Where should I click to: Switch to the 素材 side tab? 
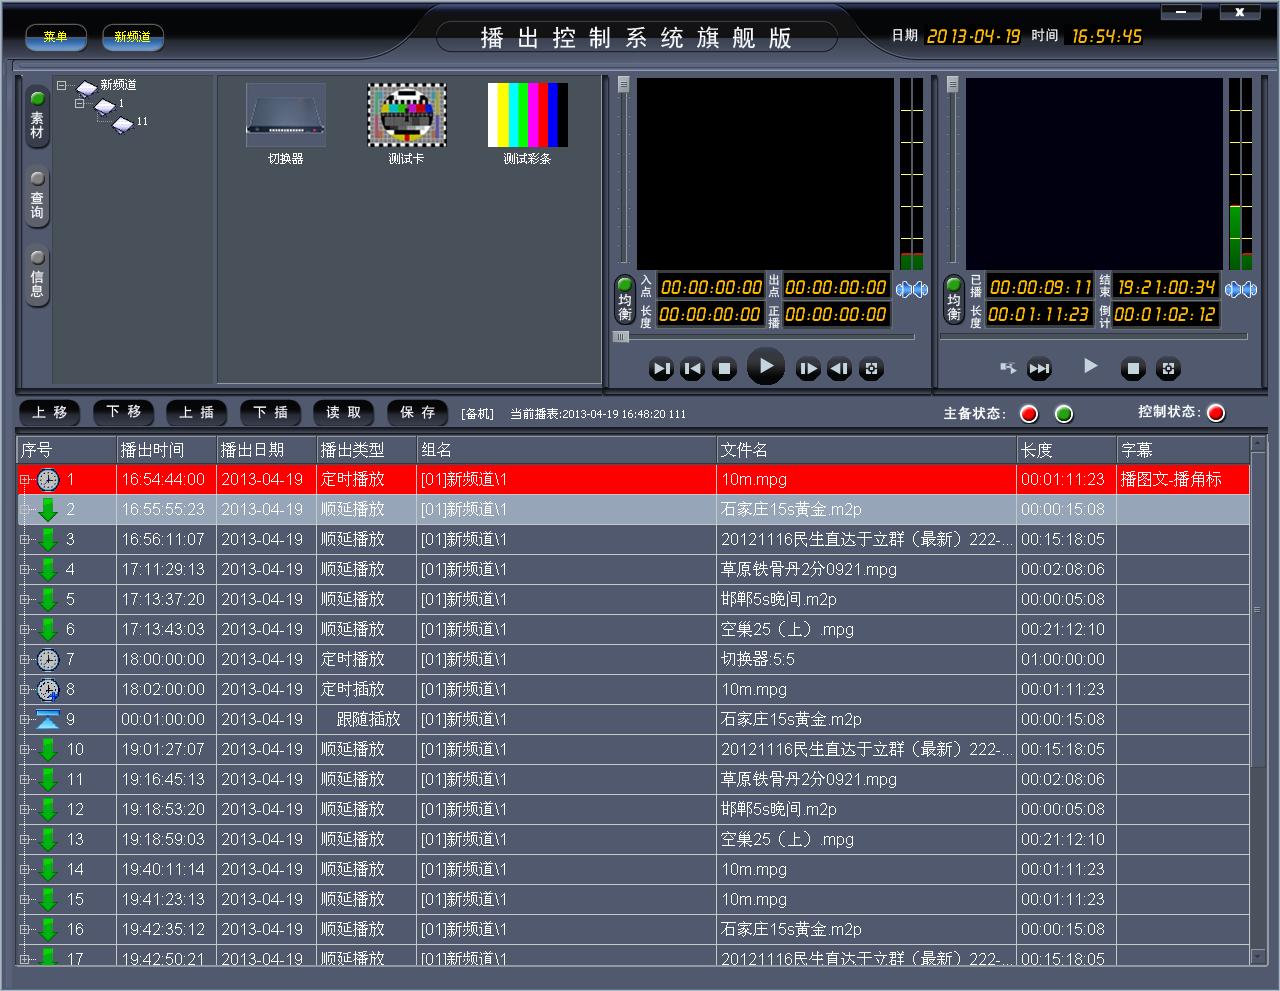pos(37,116)
